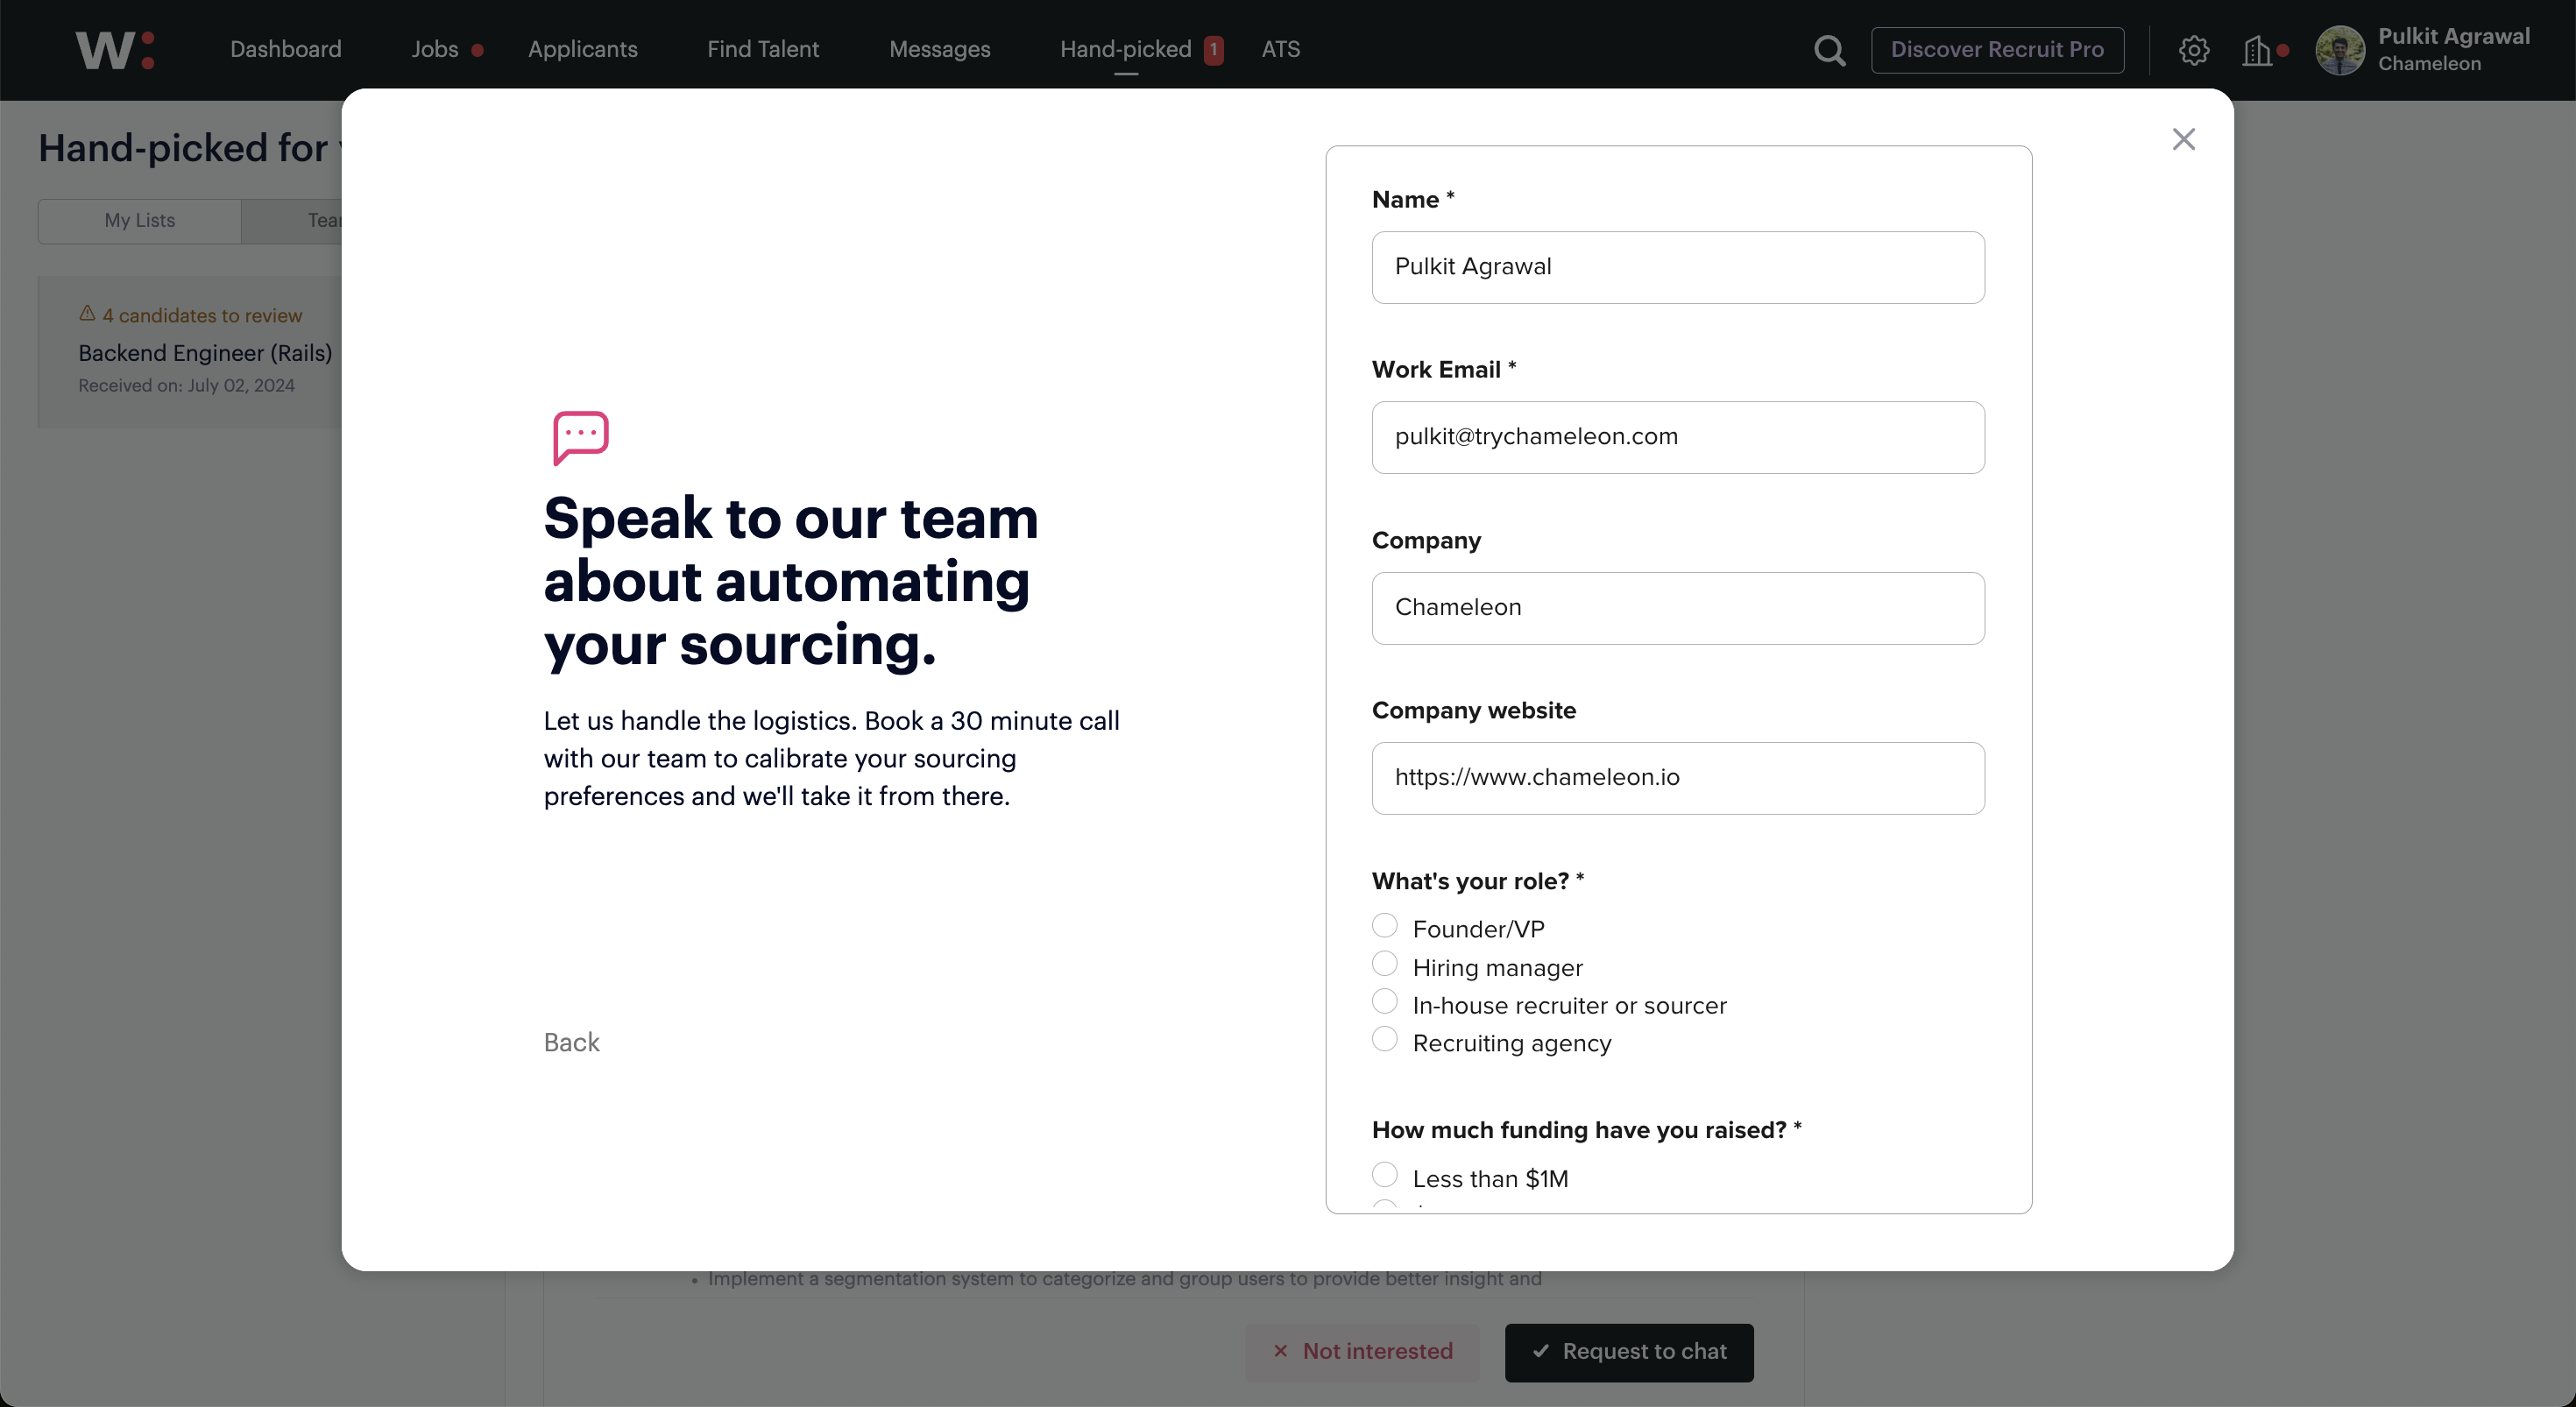
Task: Click Pulkit Agrawal account name
Action: pos(2454,36)
